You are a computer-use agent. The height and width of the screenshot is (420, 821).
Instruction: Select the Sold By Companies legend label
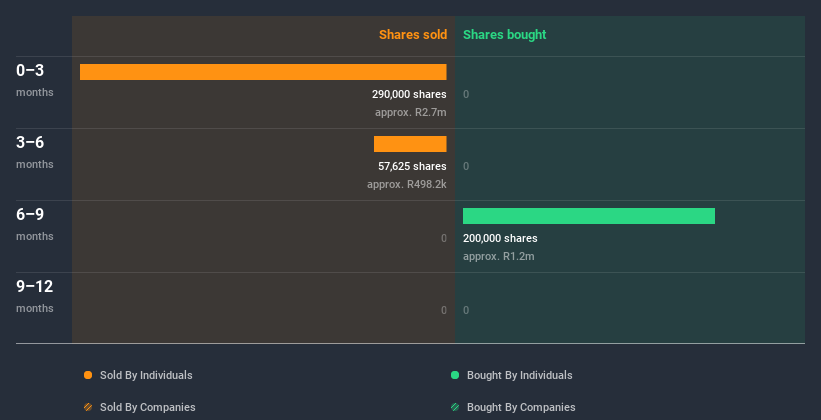point(148,407)
